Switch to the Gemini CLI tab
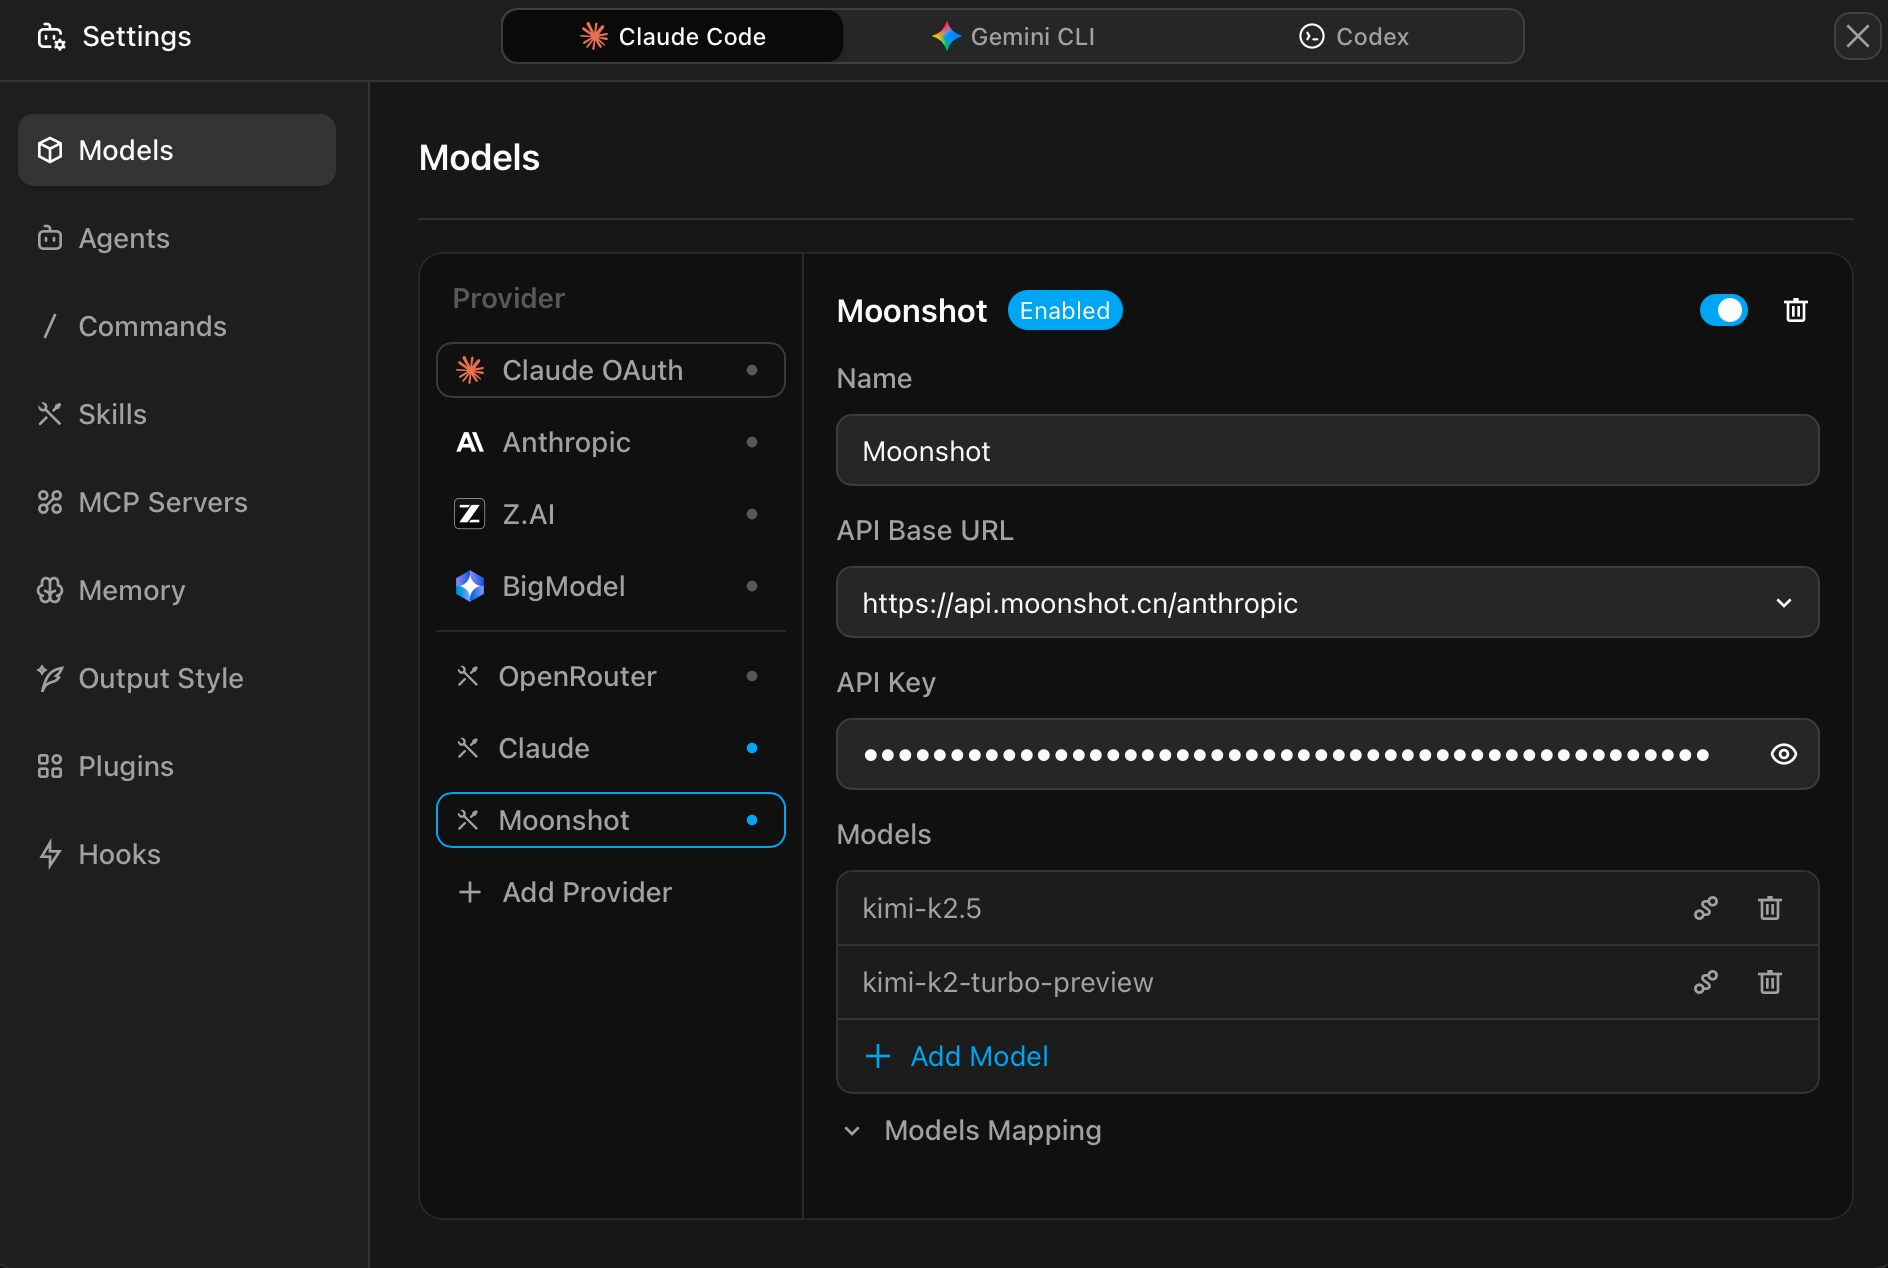 (x=1013, y=36)
